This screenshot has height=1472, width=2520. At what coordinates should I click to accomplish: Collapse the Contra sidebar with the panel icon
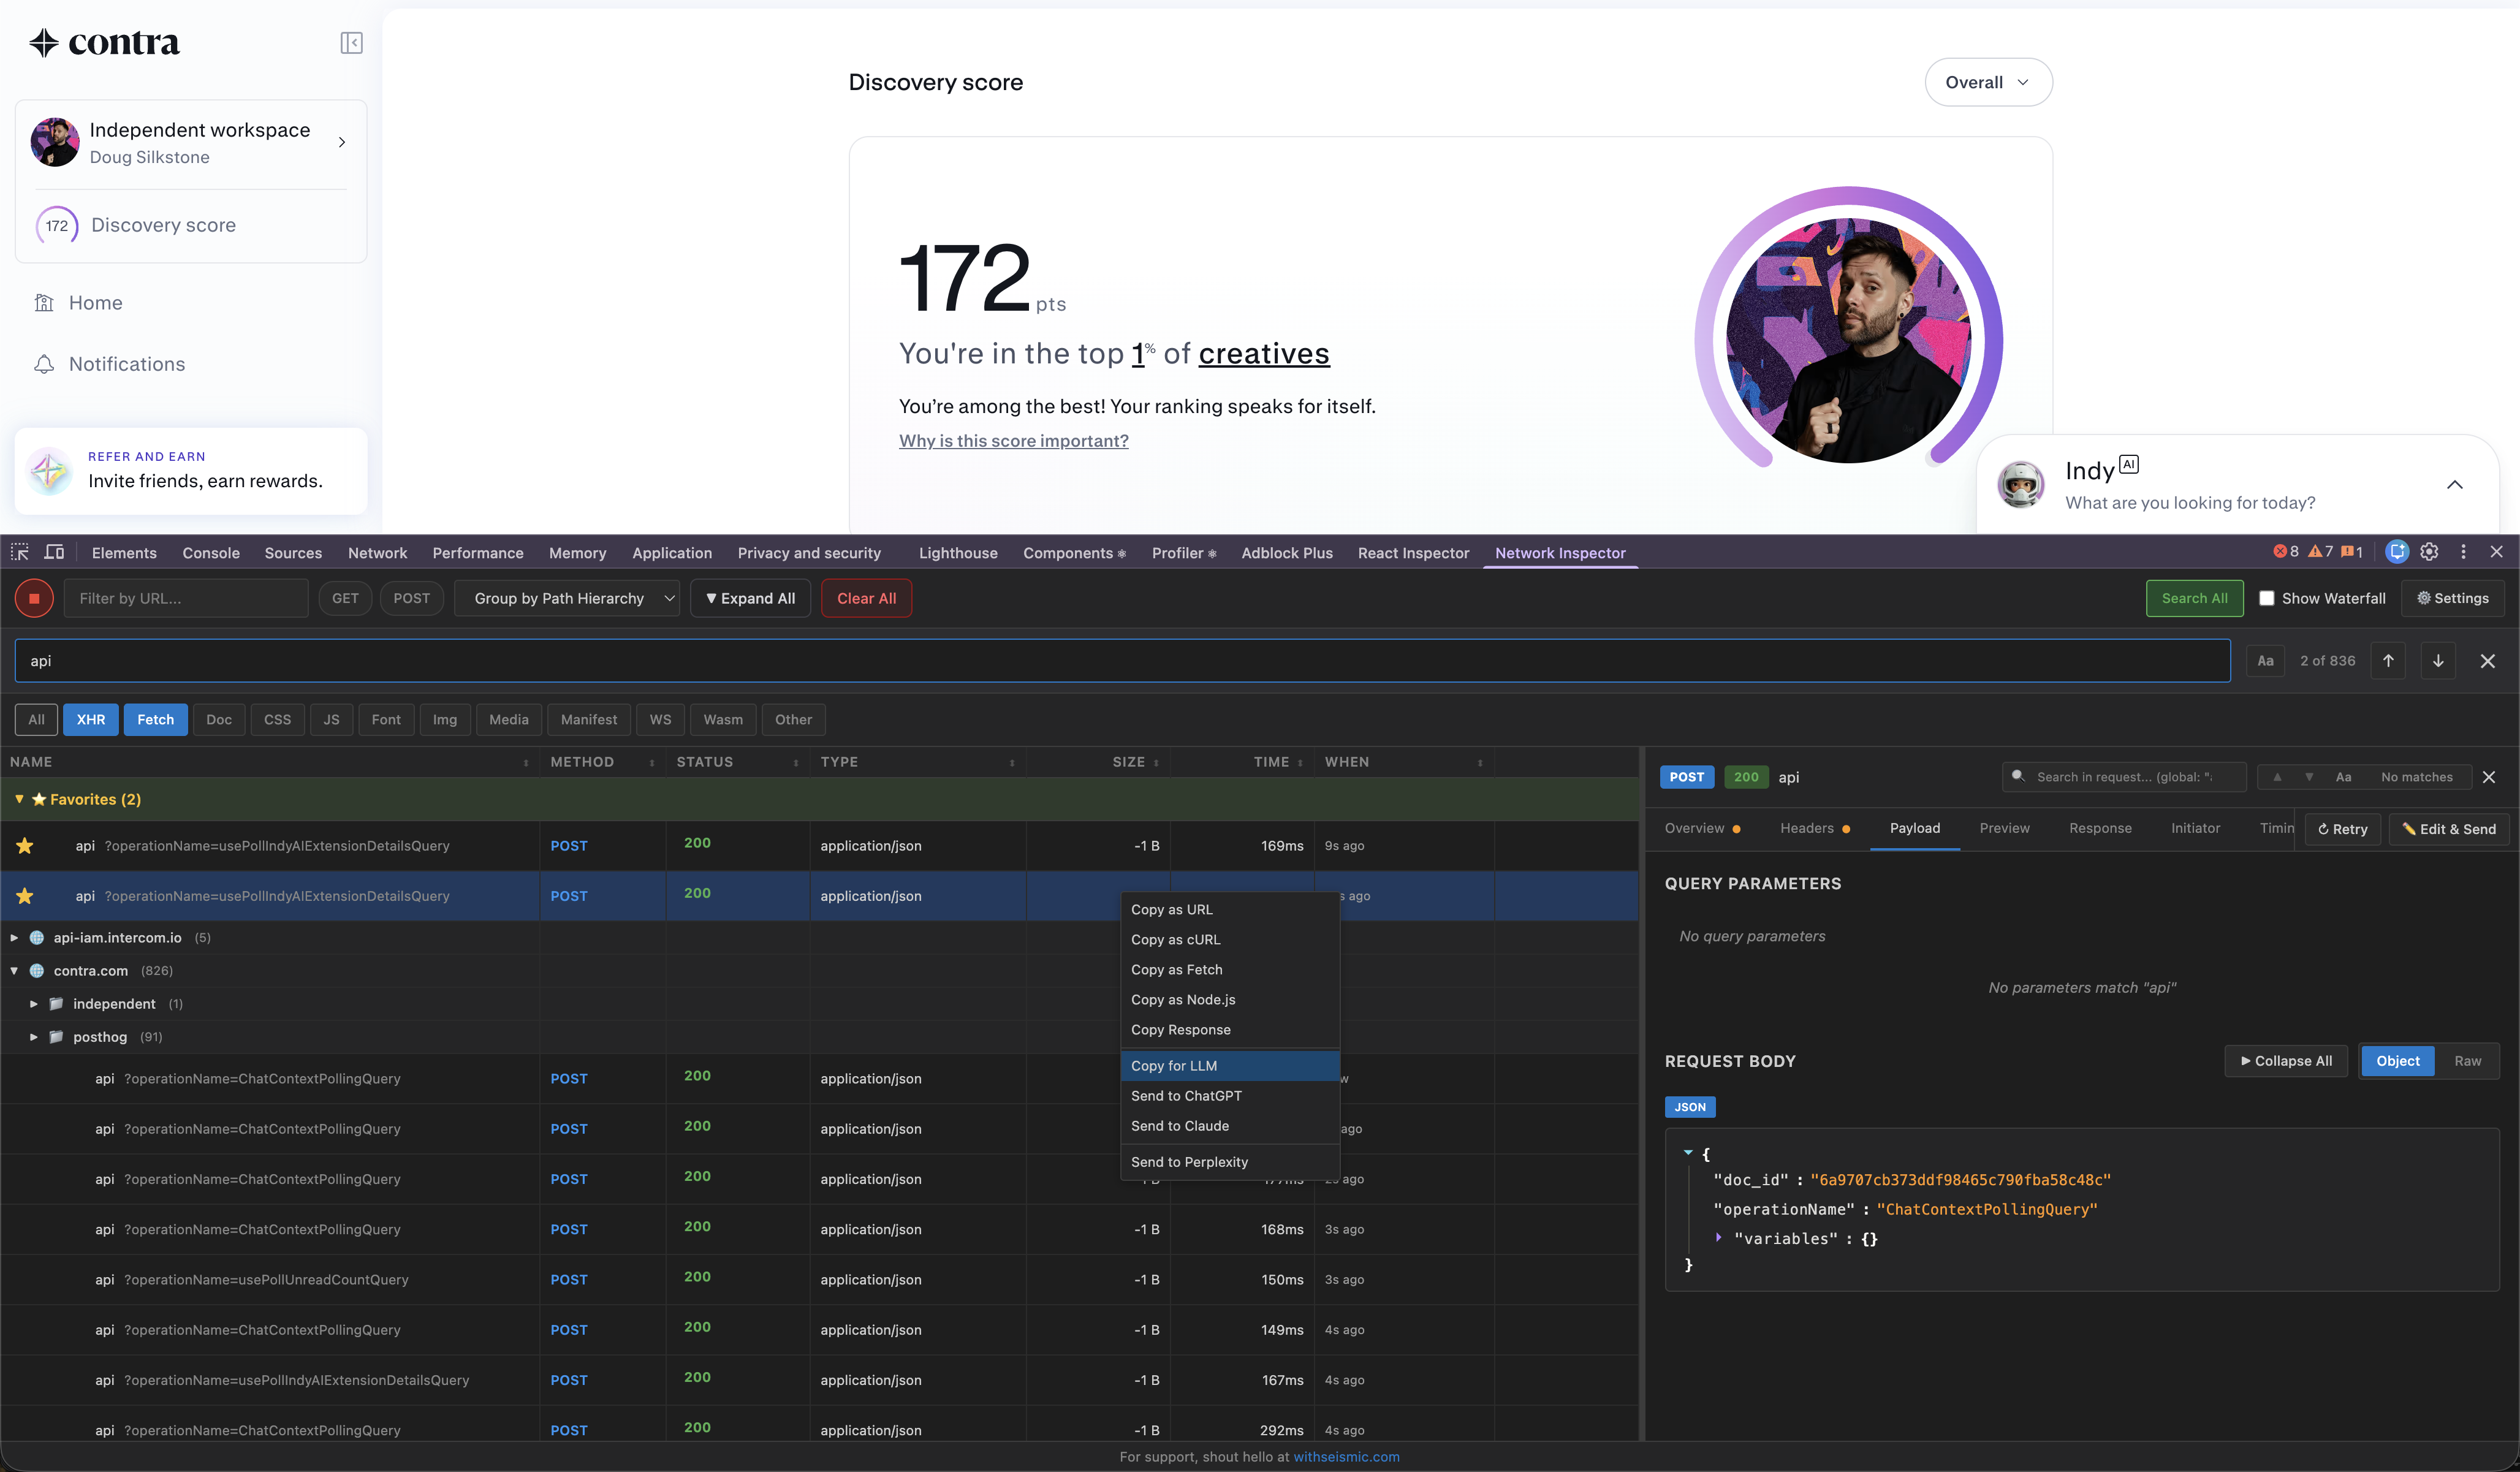tap(351, 43)
